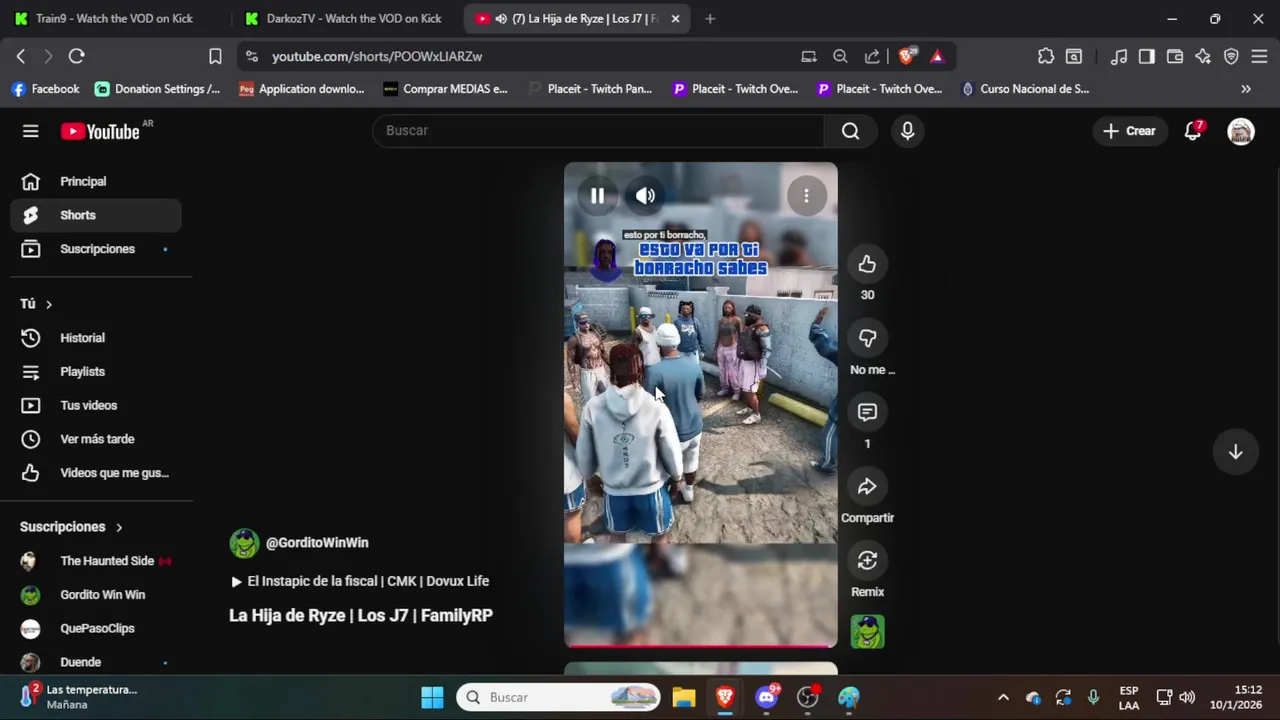Open the YouTube notifications bell

point(1192,131)
